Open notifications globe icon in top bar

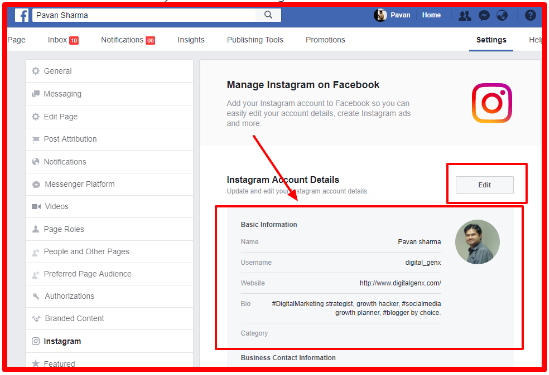point(502,15)
